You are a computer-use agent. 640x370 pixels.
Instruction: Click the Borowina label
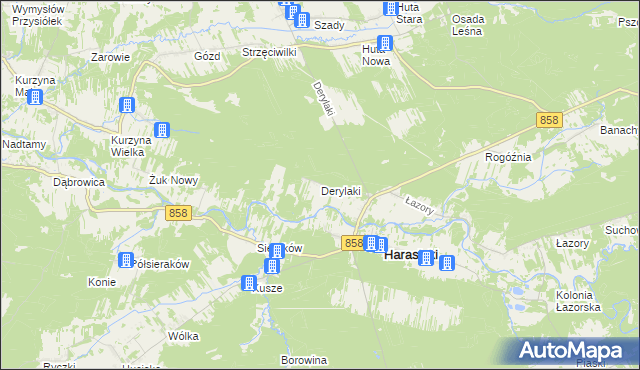pos(304,360)
